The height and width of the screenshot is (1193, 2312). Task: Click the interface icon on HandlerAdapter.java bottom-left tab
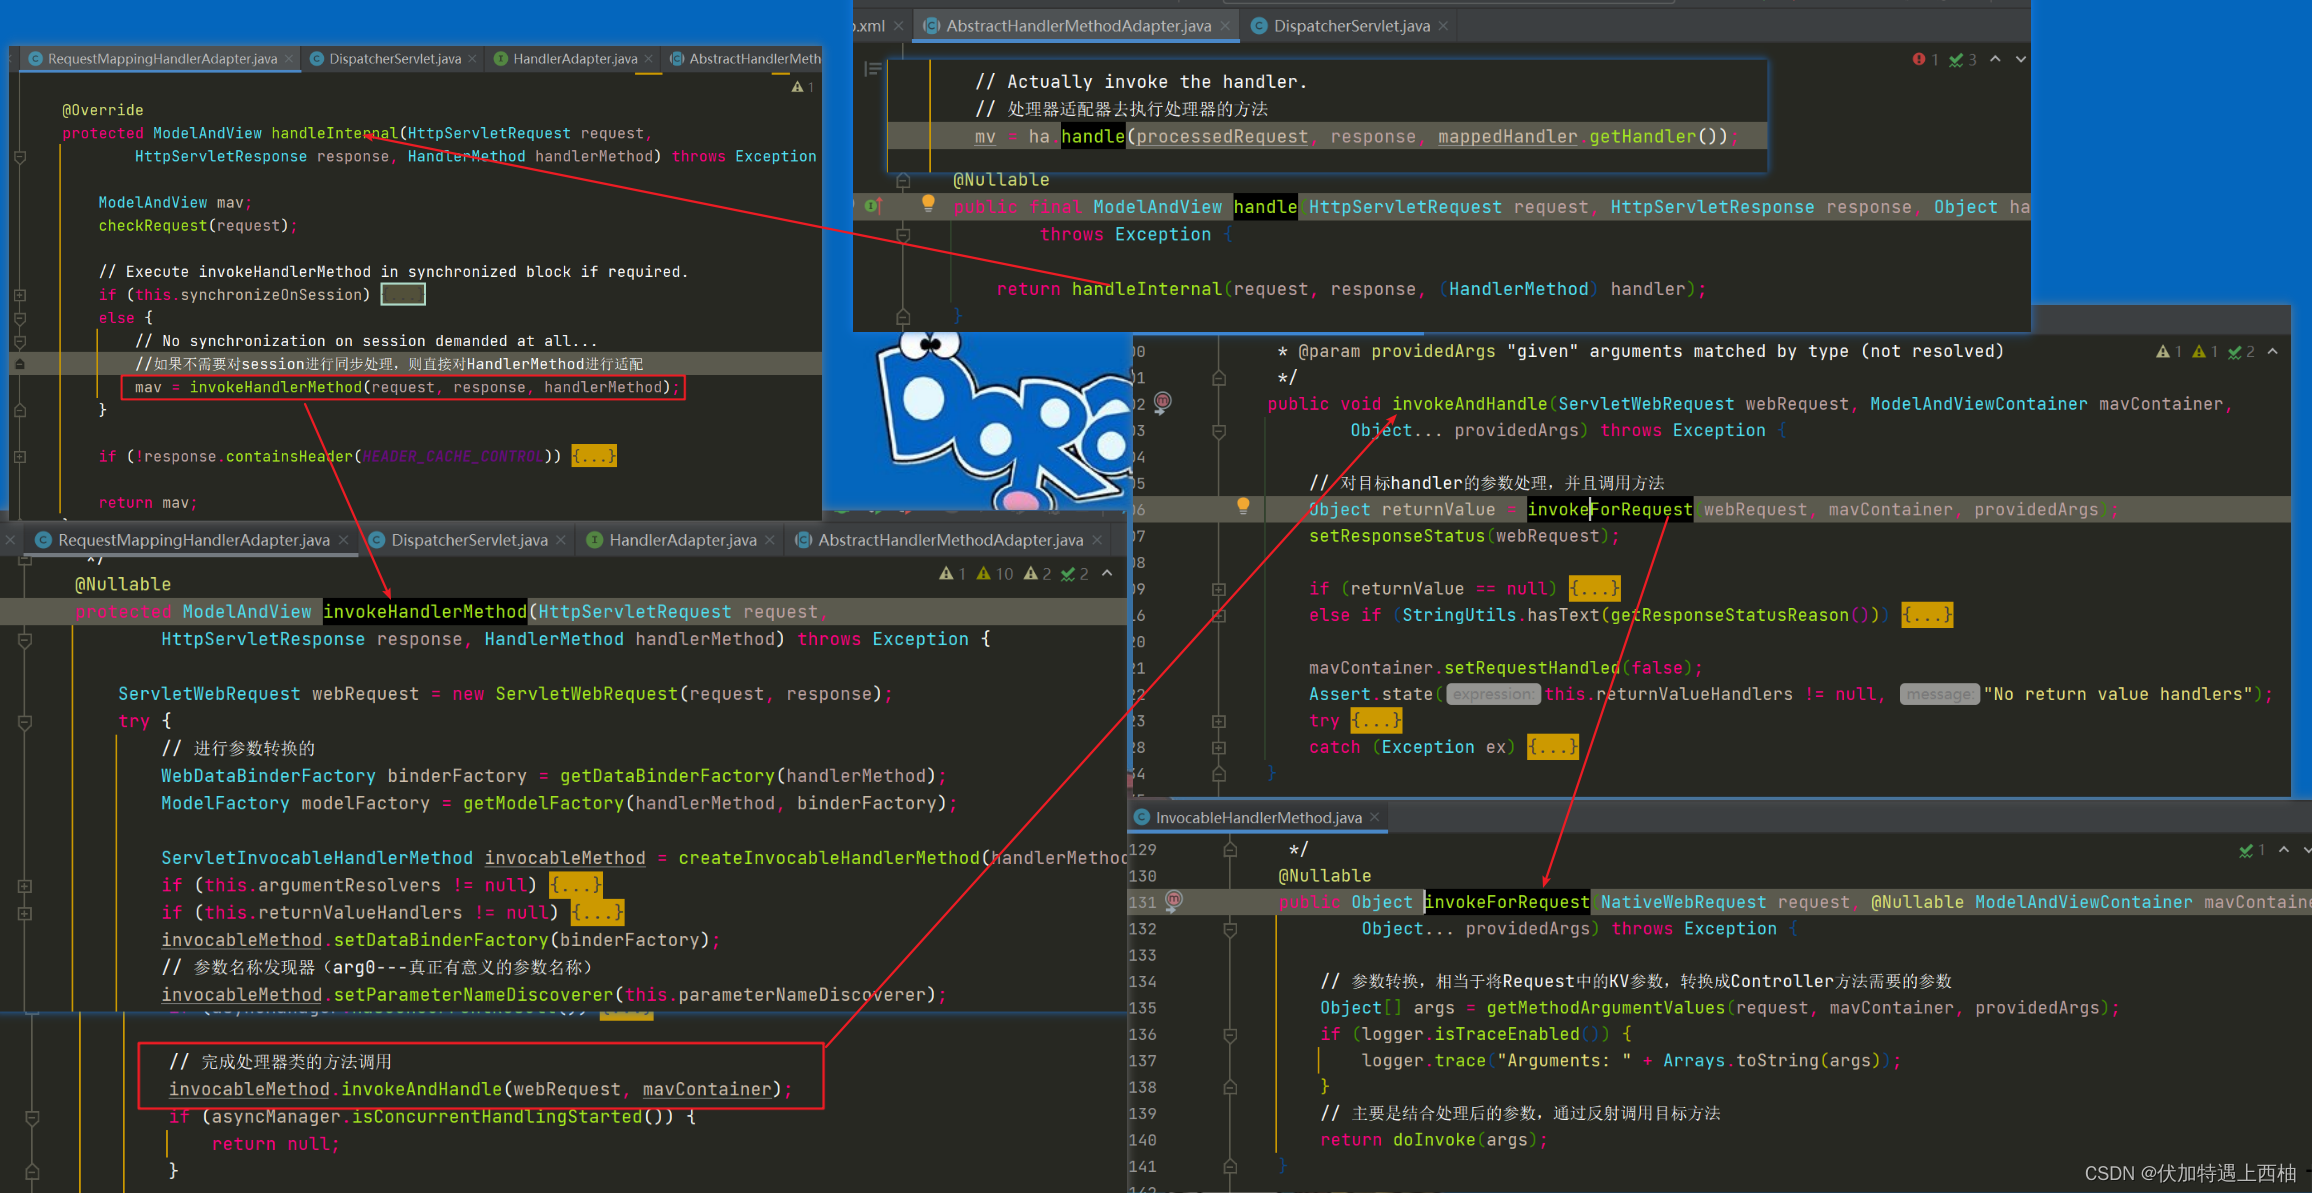(594, 540)
